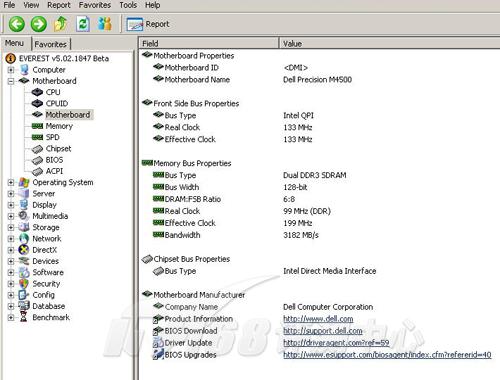
Task: Expand the Computer tree node
Action: click(x=11, y=70)
